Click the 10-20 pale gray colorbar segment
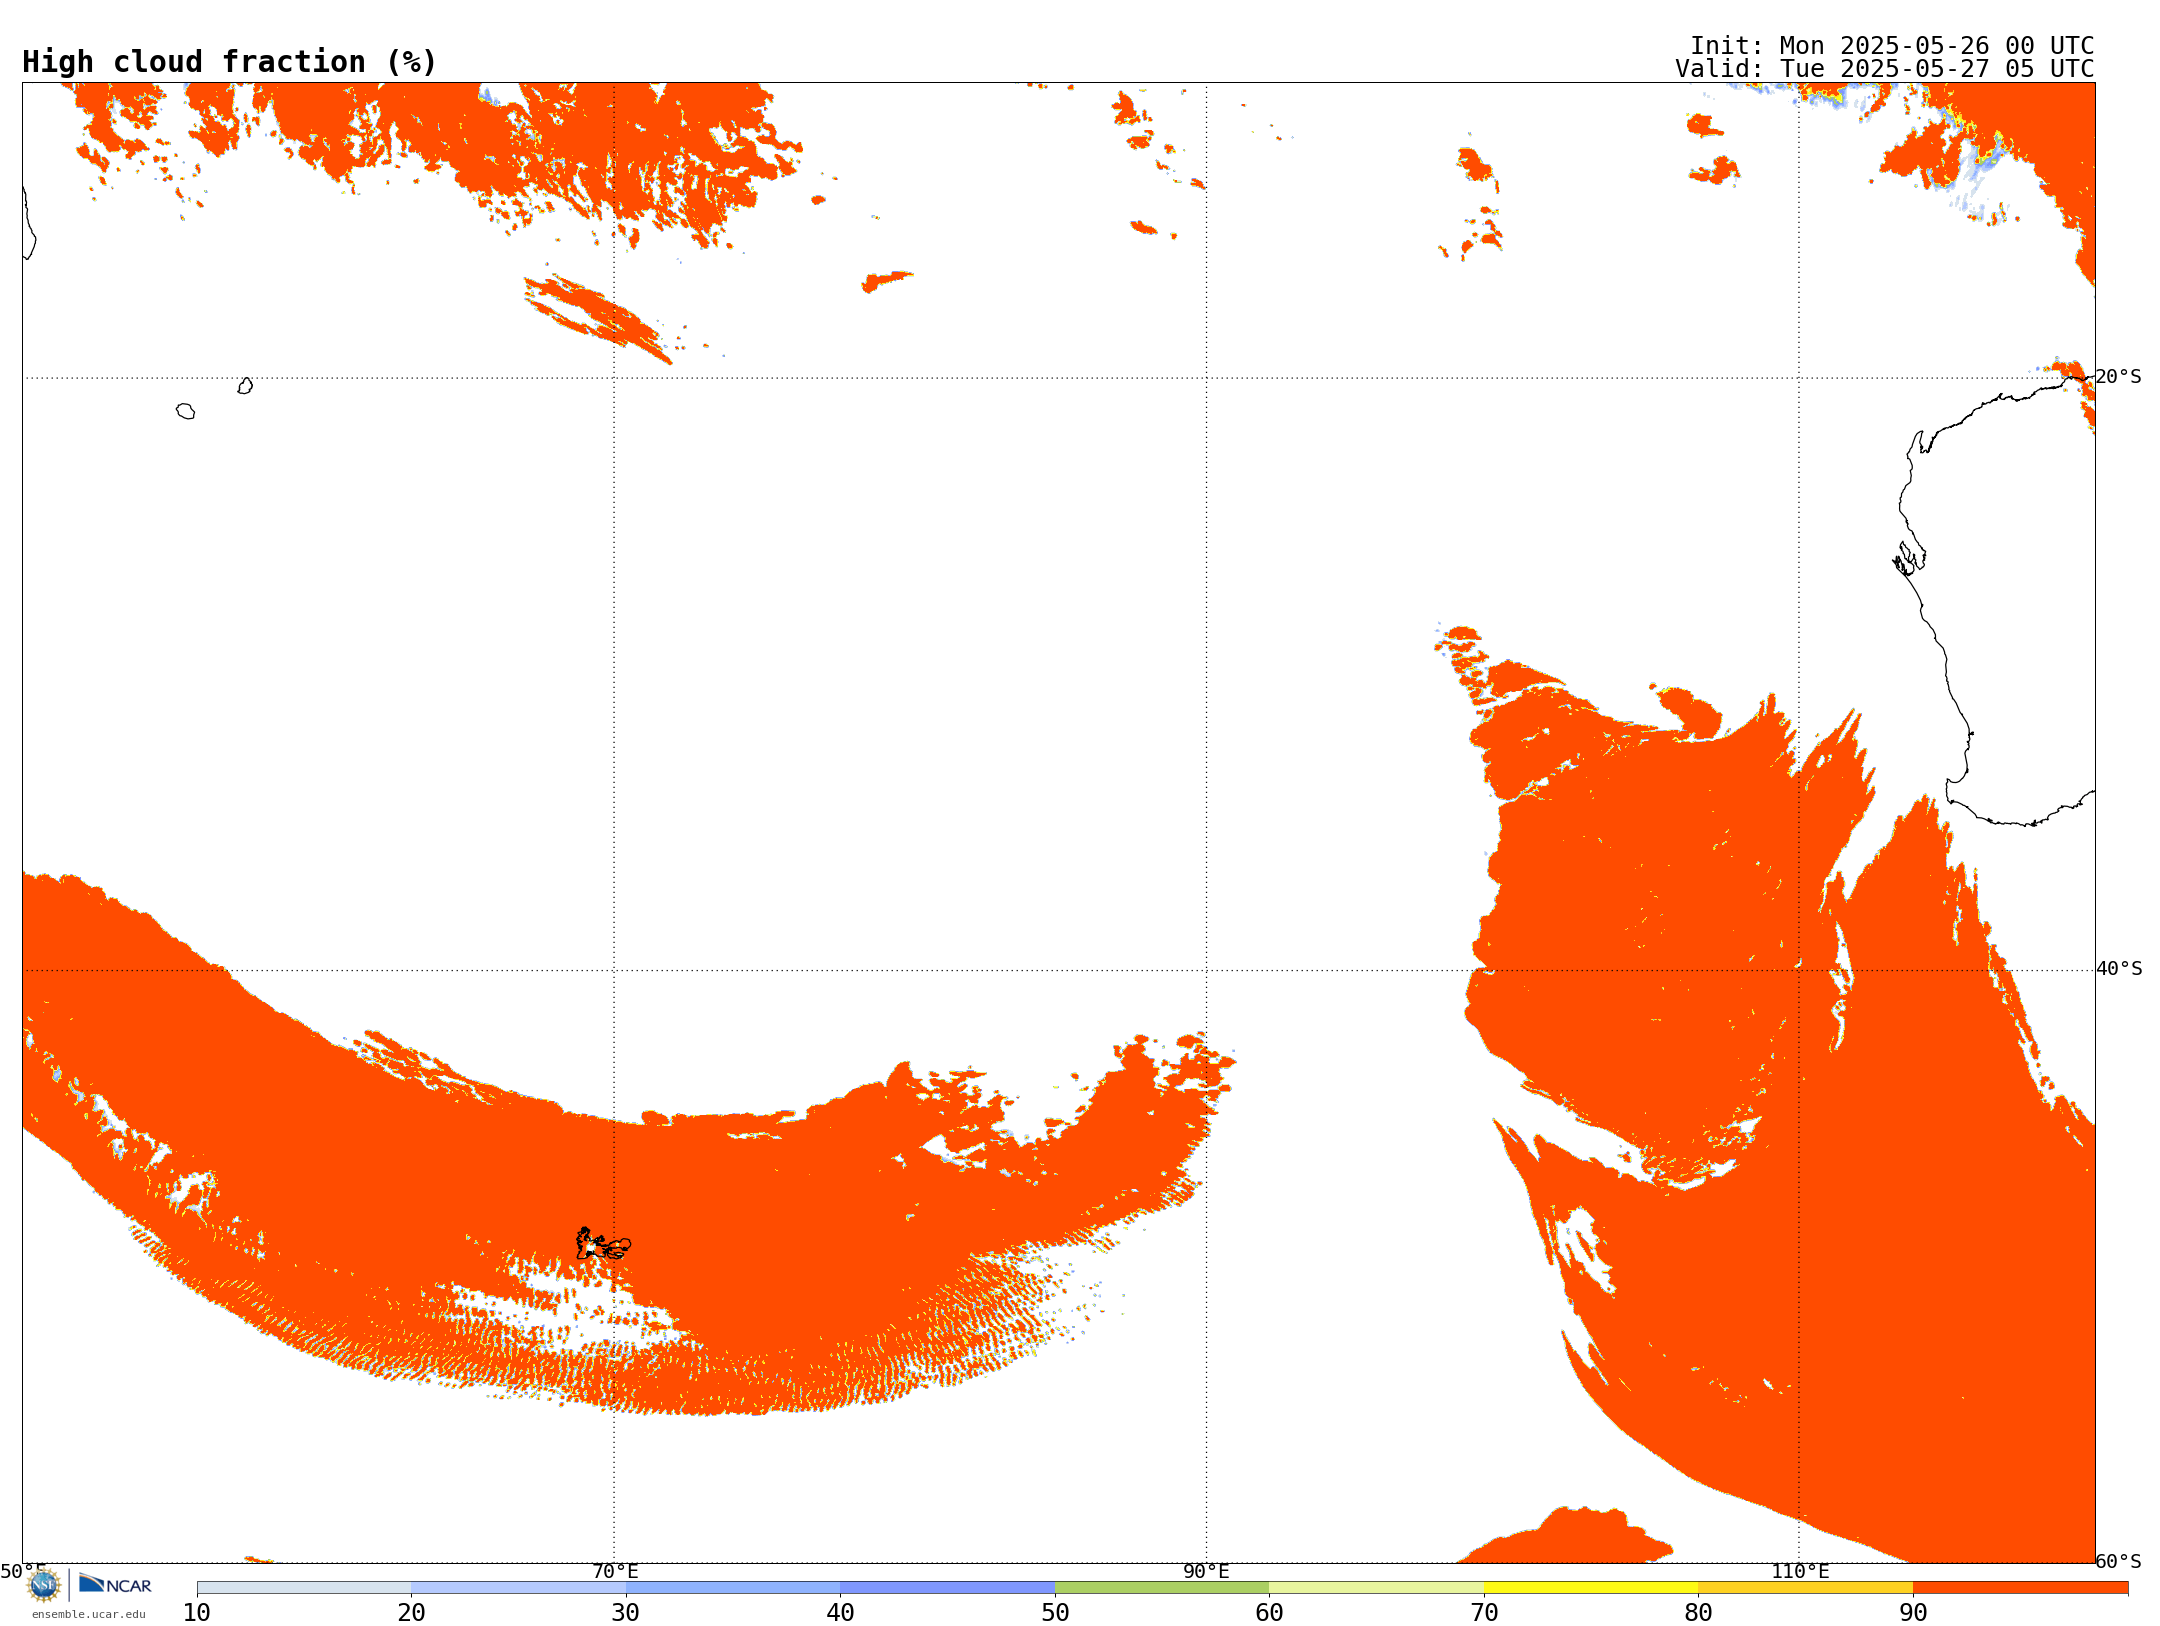Viewport: 2160px width, 1626px height. point(304,1588)
